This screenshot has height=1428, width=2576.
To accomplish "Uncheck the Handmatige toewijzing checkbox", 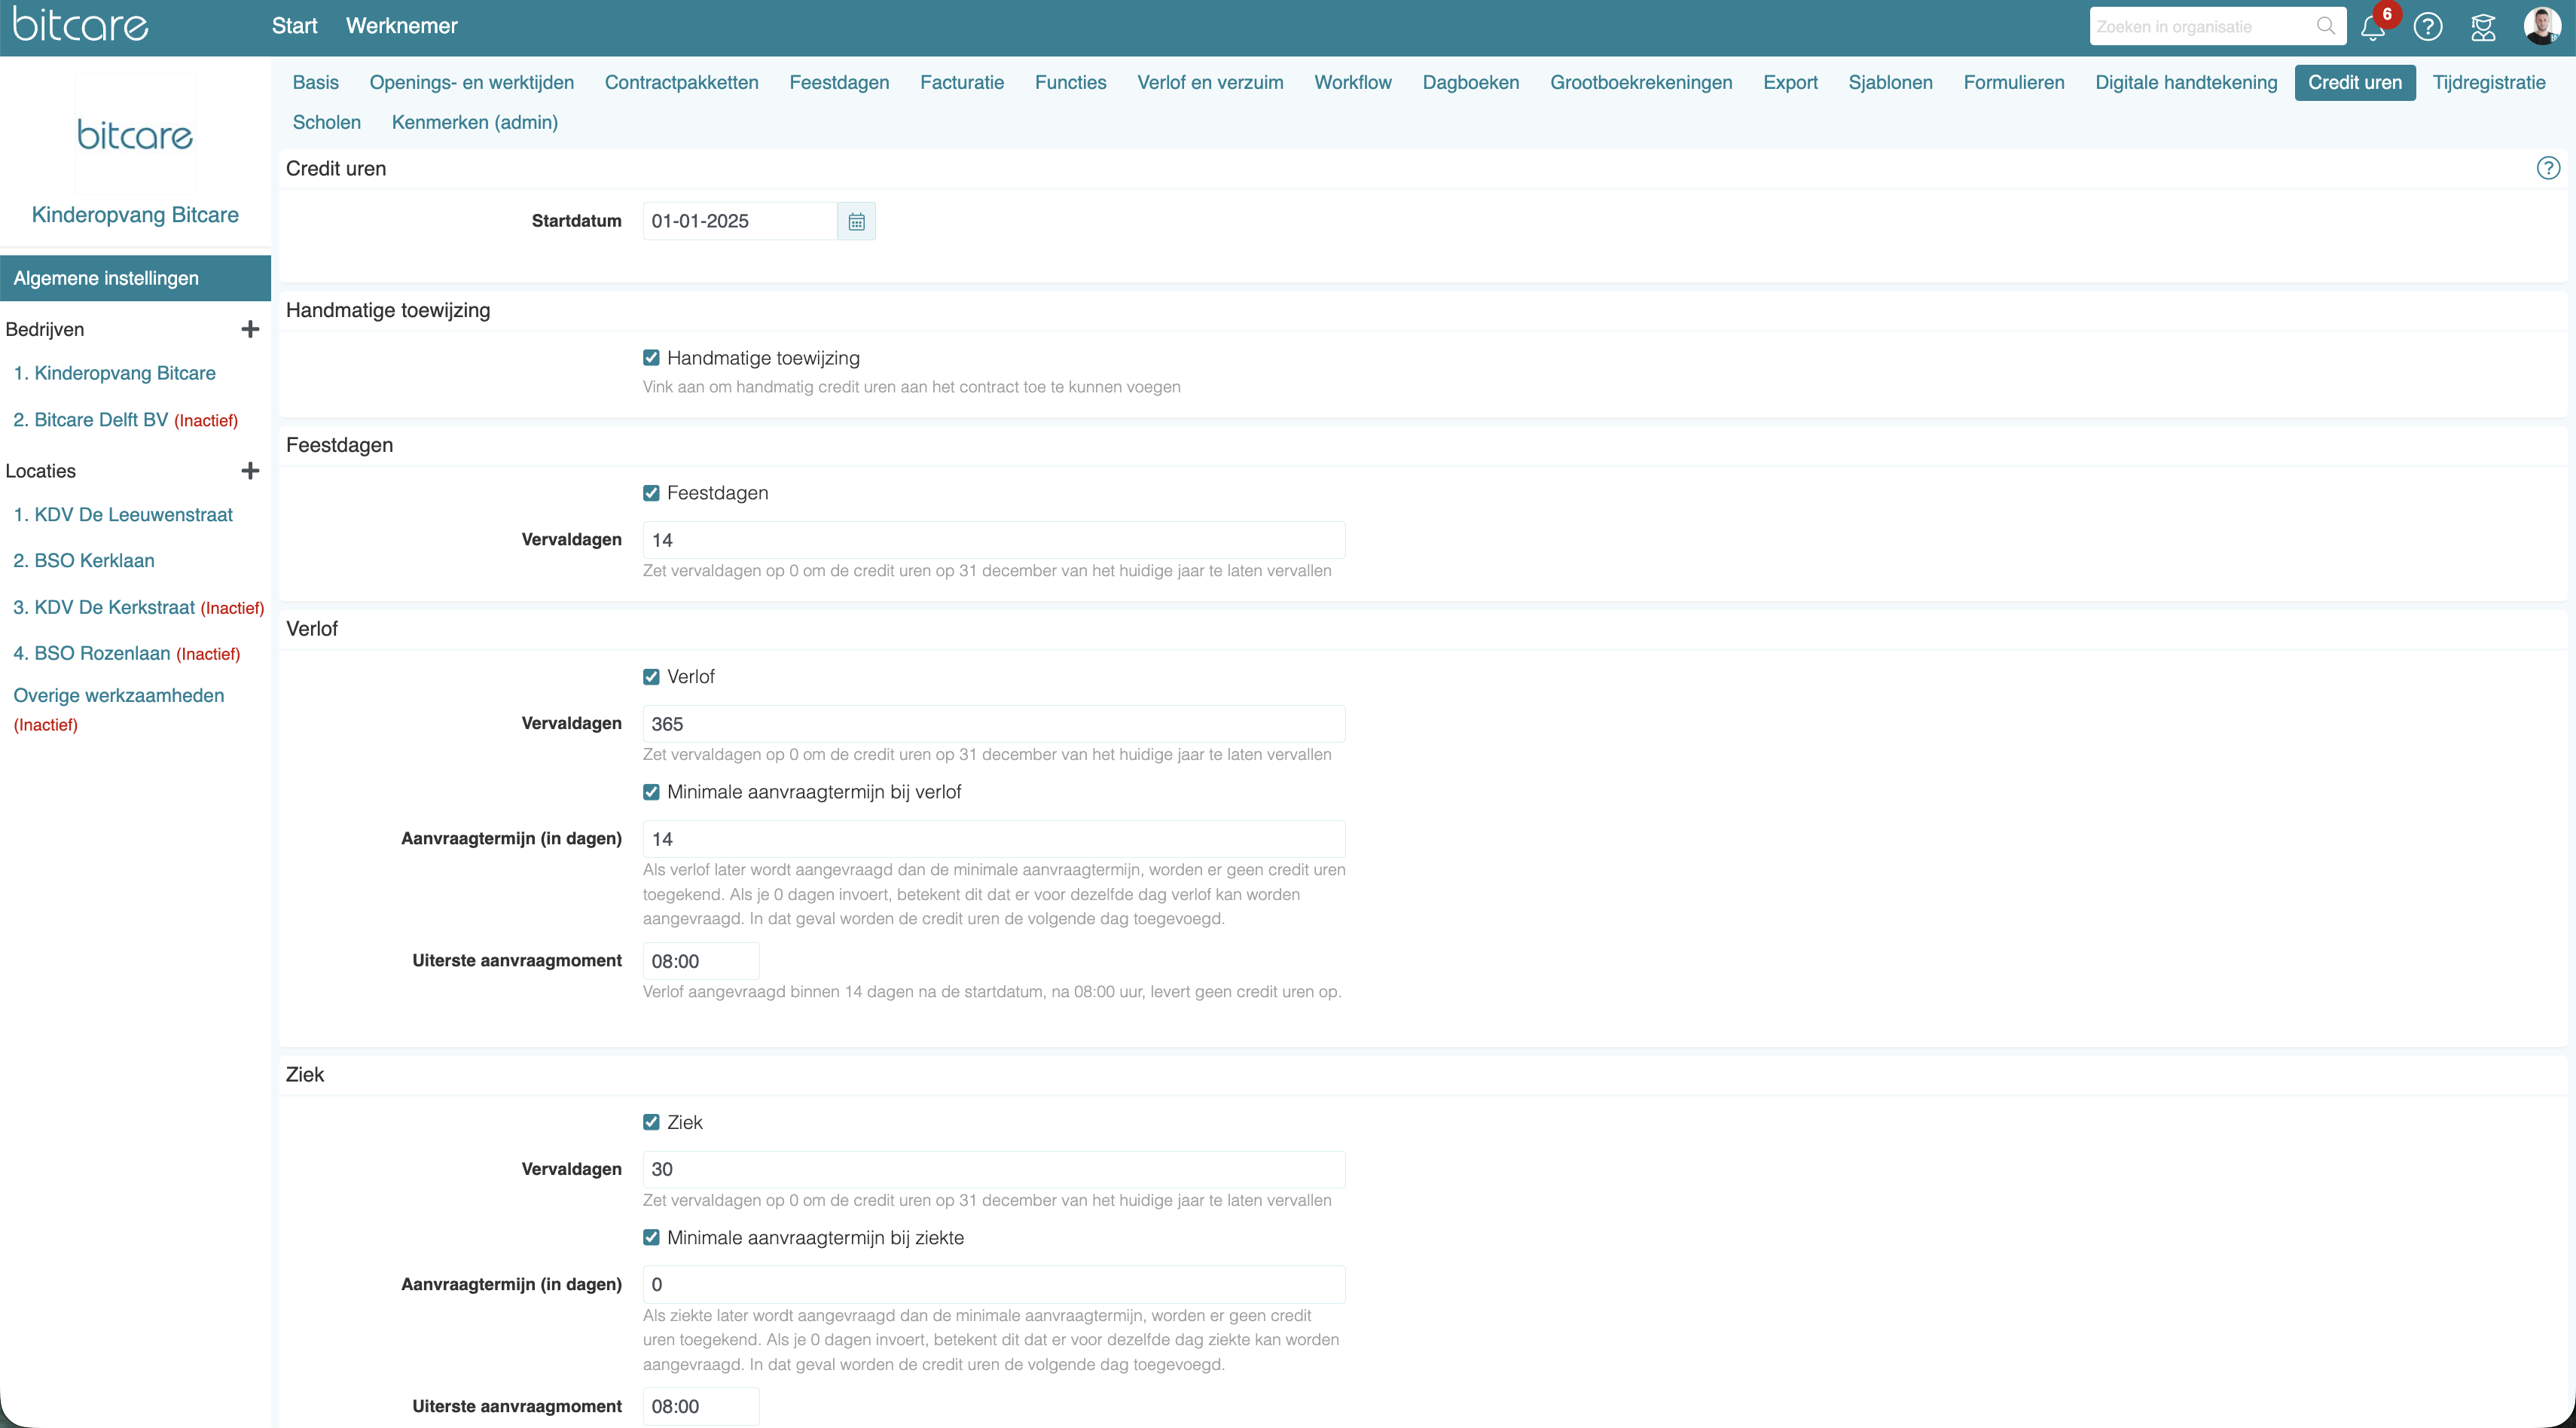I will (x=651, y=358).
